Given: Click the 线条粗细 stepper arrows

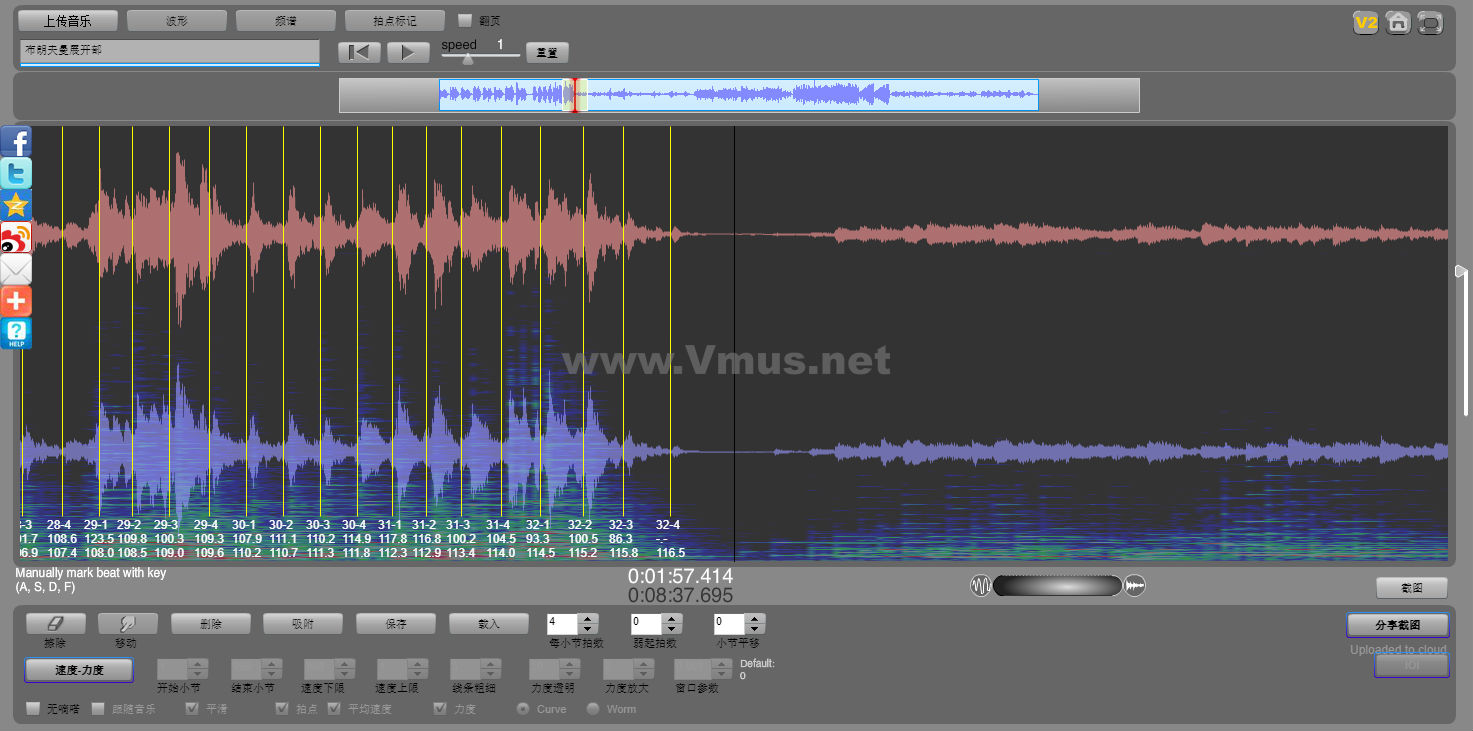Looking at the screenshot, I should pyautogui.click(x=490, y=669).
